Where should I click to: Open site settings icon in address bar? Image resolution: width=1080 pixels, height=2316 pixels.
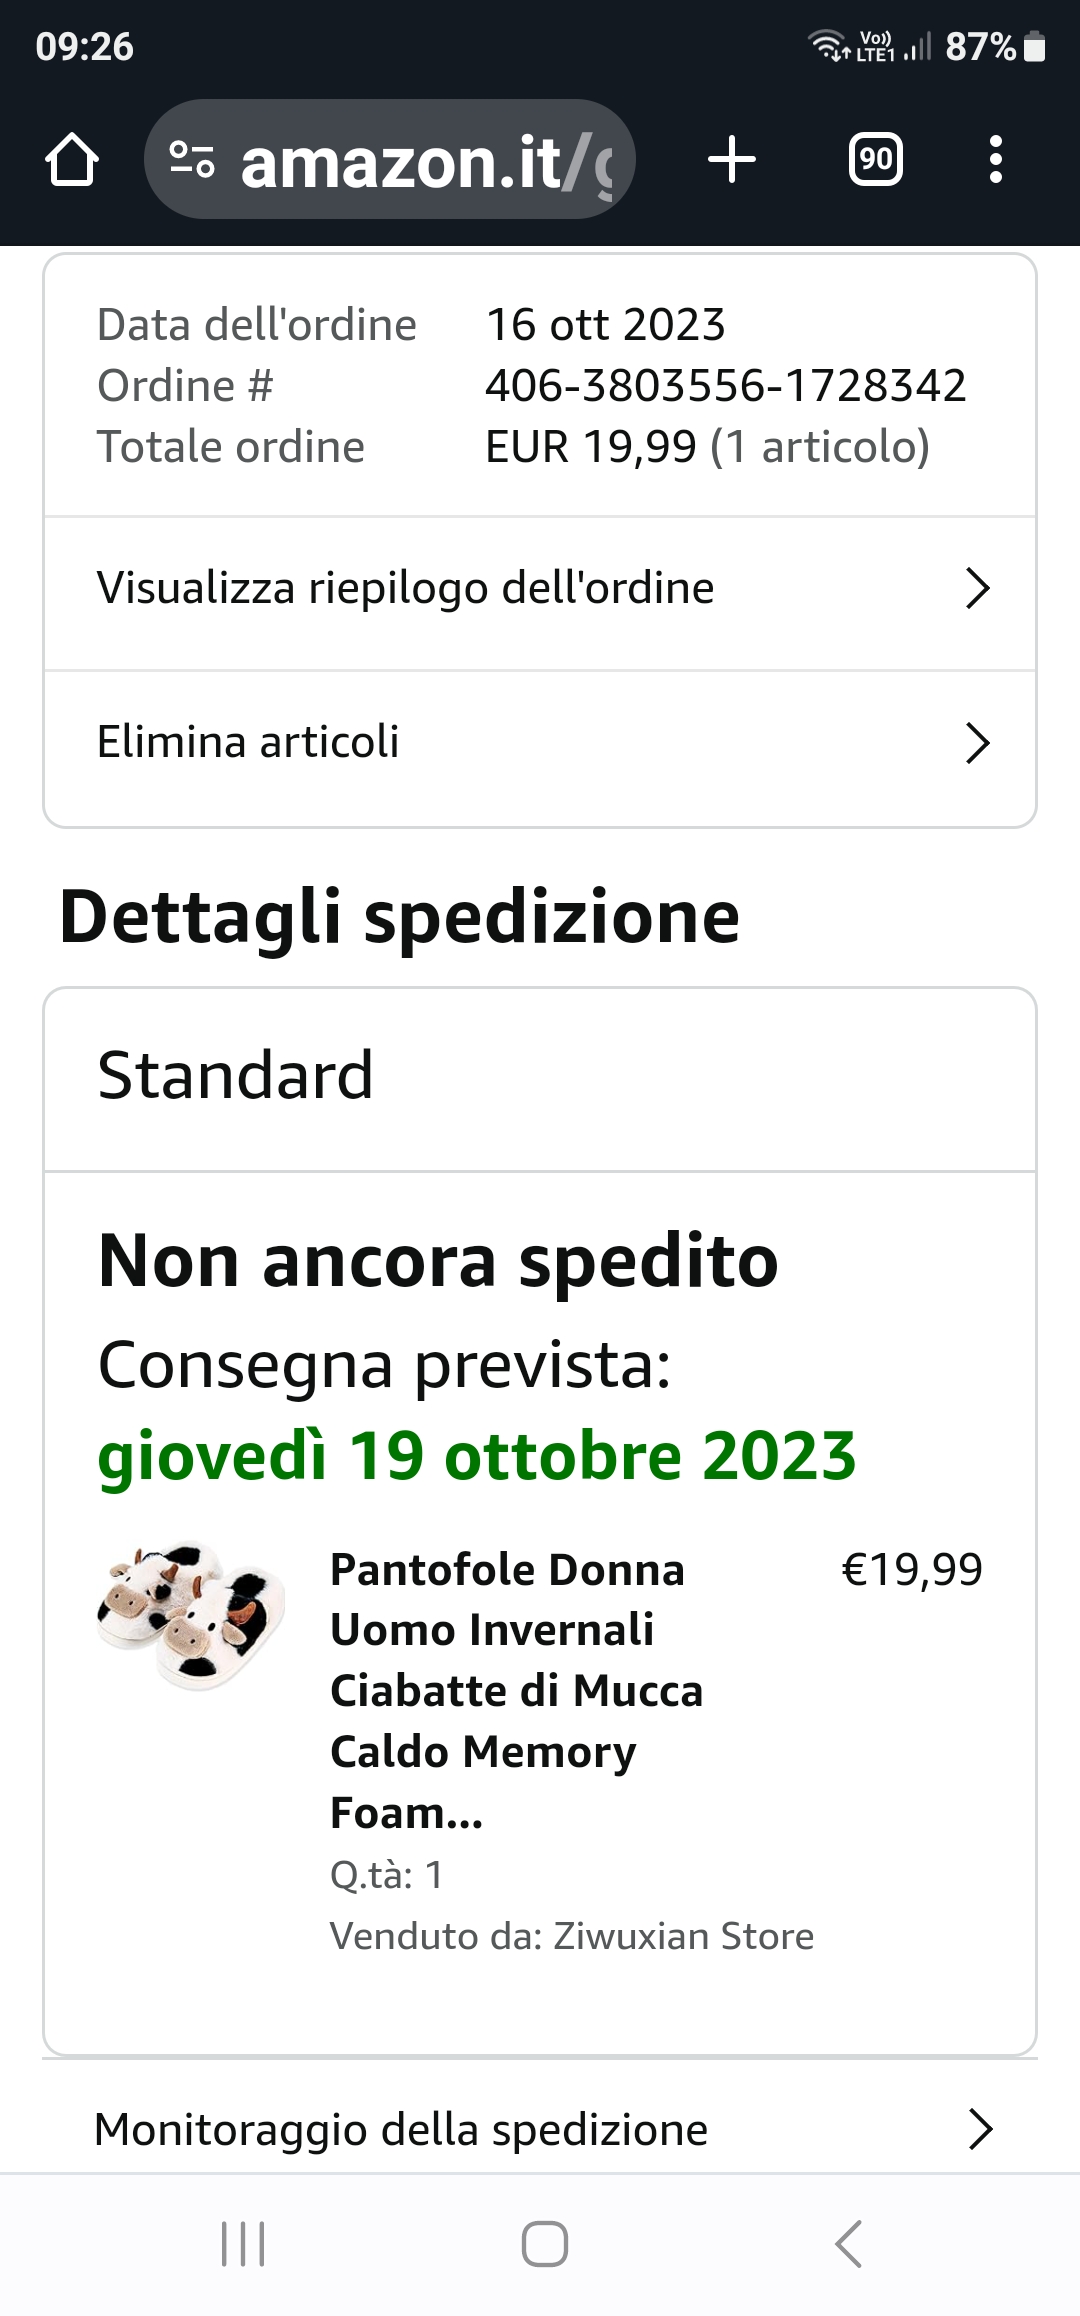tap(191, 160)
